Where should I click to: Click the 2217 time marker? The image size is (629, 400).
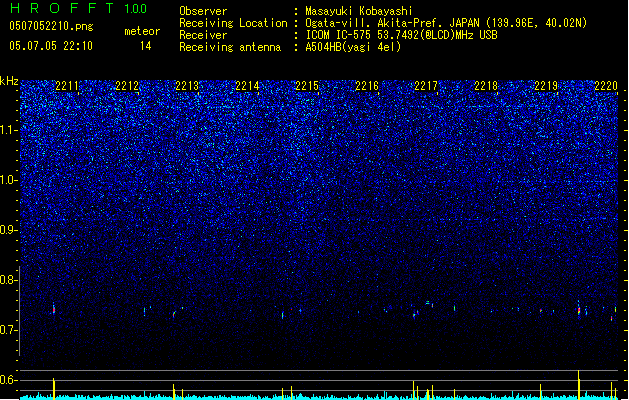426,86
